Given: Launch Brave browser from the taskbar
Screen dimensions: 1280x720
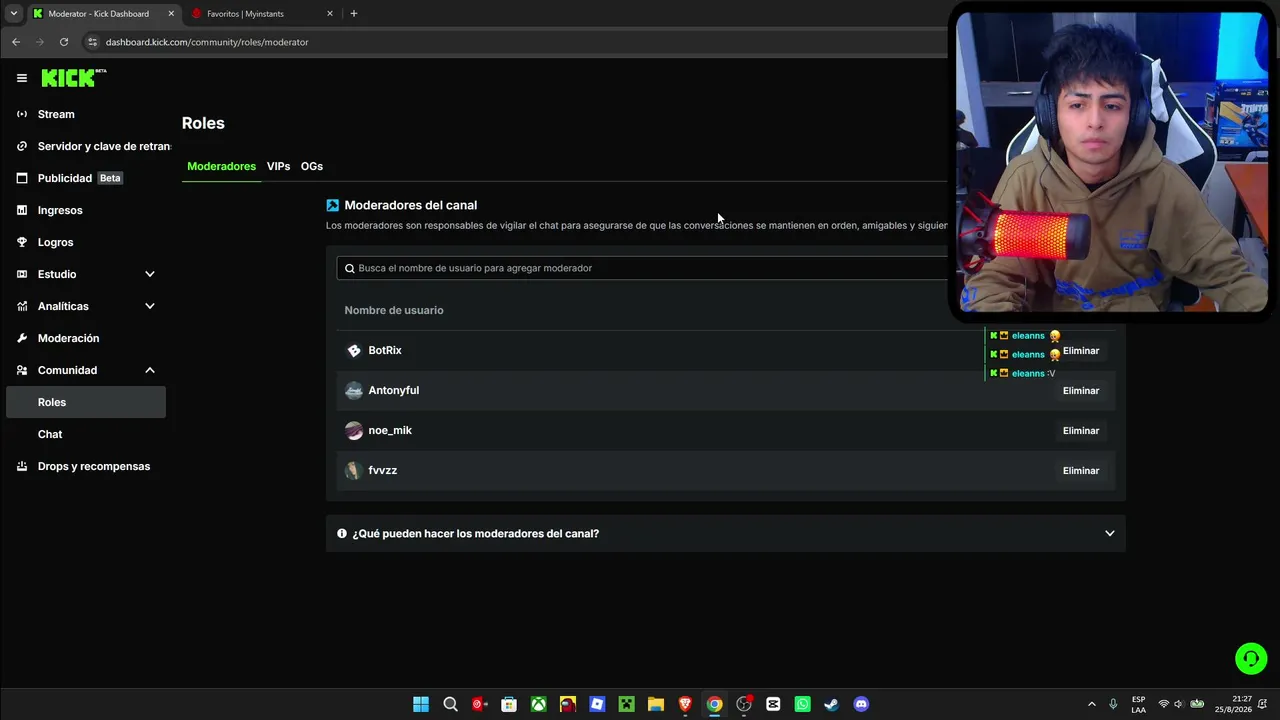Looking at the screenshot, I should [x=685, y=704].
